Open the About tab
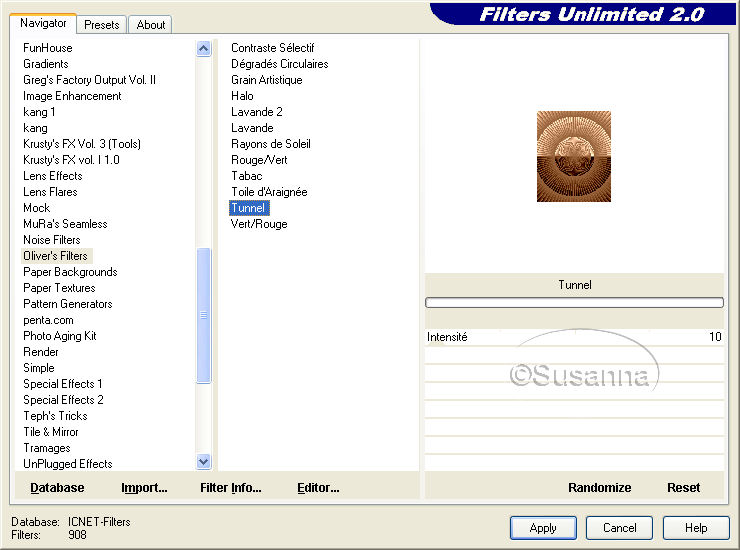This screenshot has height=550, width=740. 151,25
